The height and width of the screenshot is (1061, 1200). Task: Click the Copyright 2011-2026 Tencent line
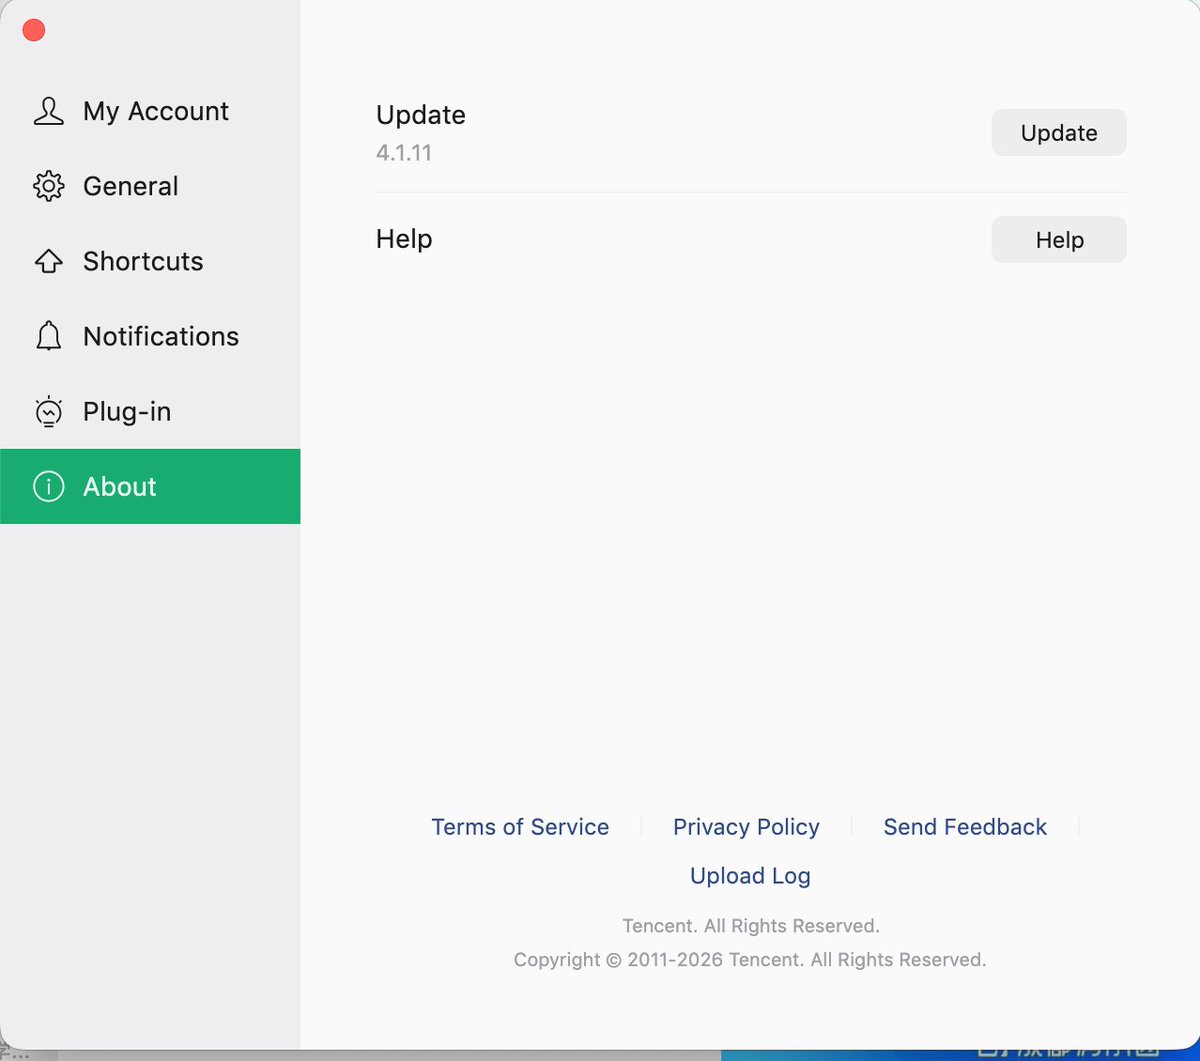coord(750,960)
